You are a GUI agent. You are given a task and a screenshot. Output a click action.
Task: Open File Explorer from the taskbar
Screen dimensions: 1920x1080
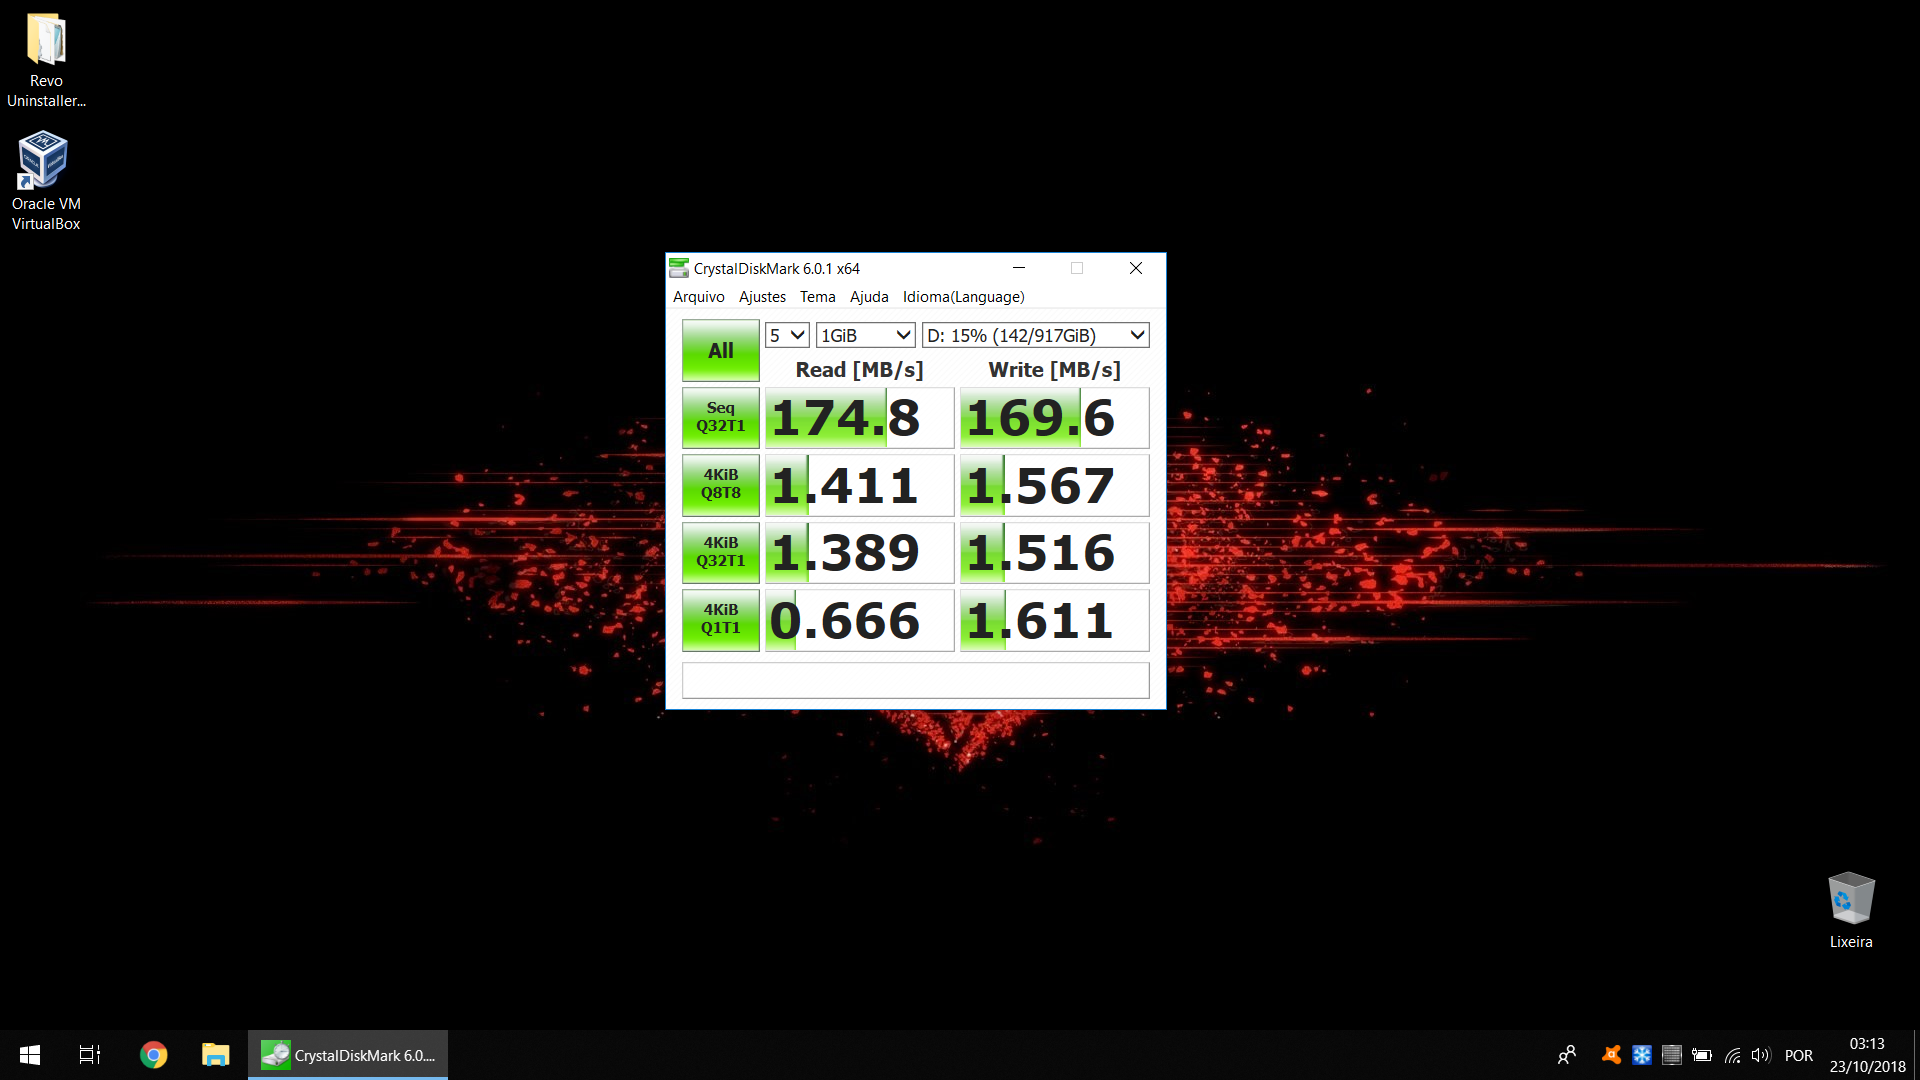tap(215, 1055)
